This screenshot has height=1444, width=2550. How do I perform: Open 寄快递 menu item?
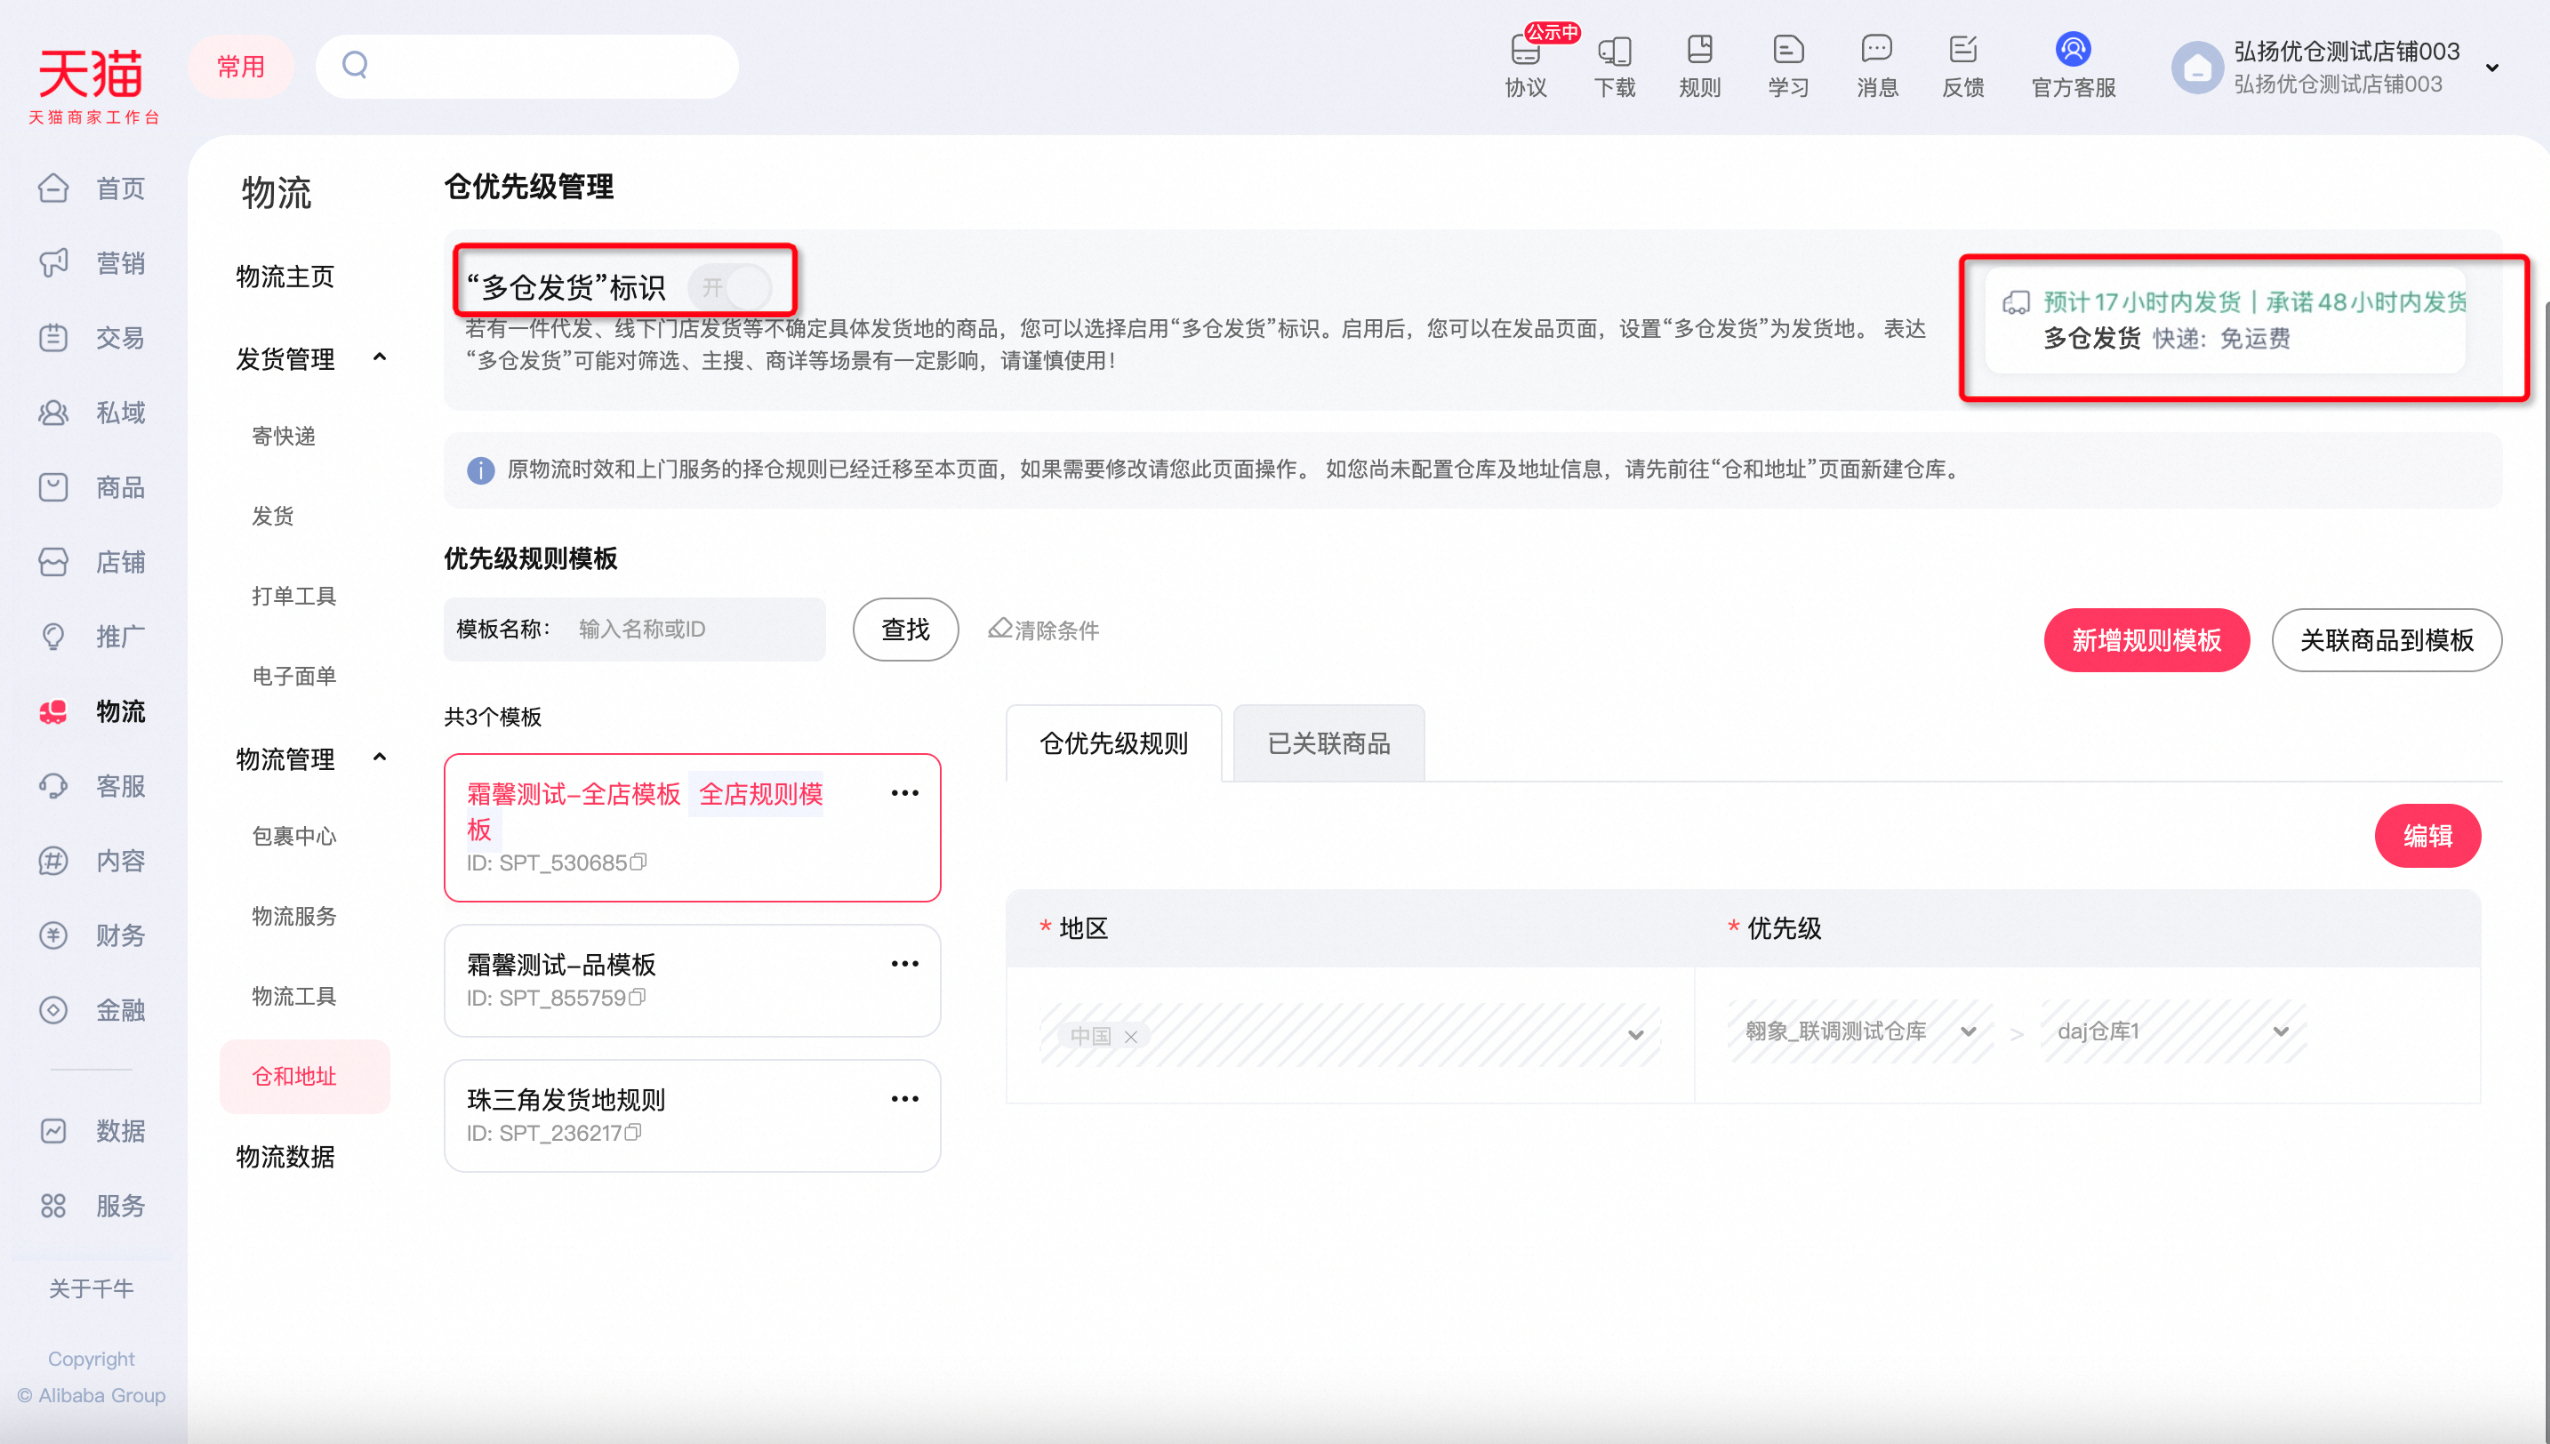click(x=284, y=436)
